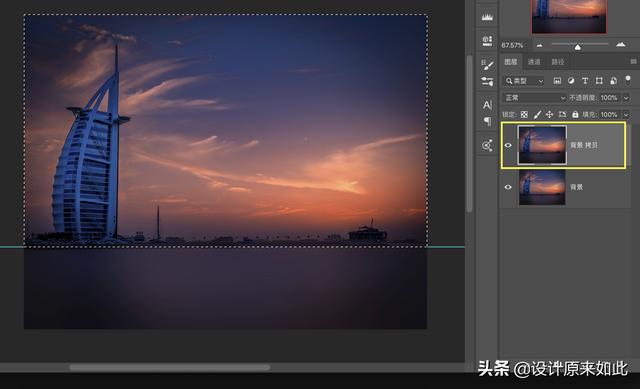Screen dimensions: 640x389
Task: Open the blend mode 正常 dropdown
Action: [x=535, y=98]
